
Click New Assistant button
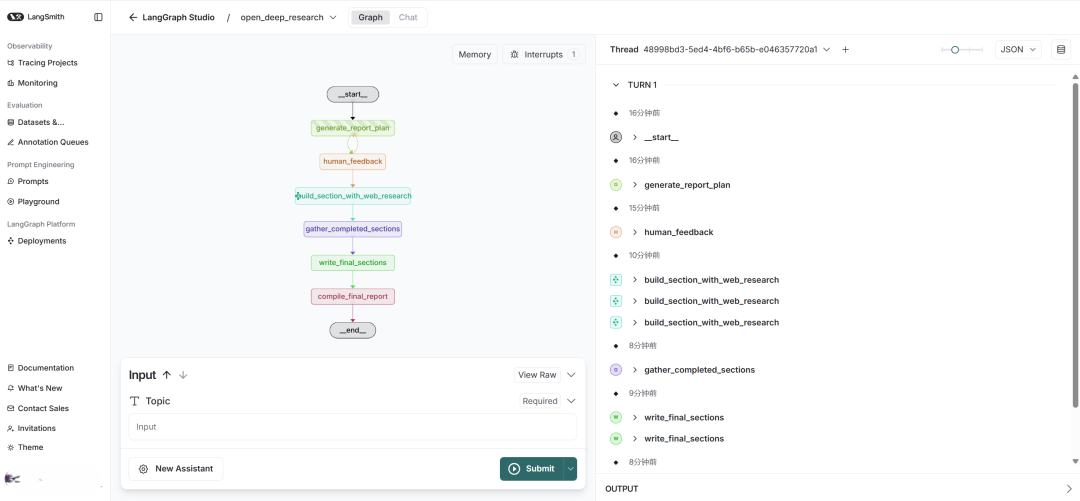[176, 469]
